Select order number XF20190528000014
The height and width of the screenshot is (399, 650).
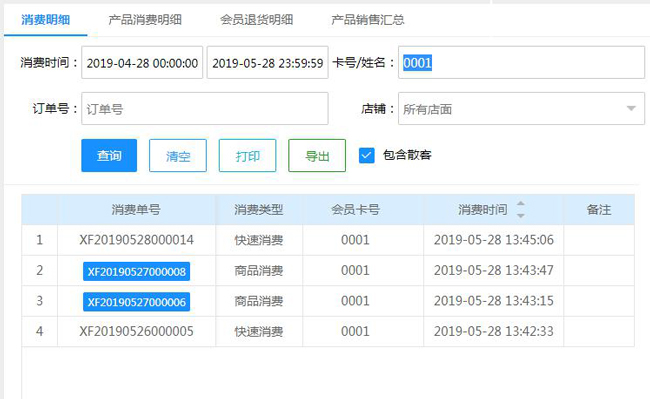pyautogui.click(x=136, y=240)
